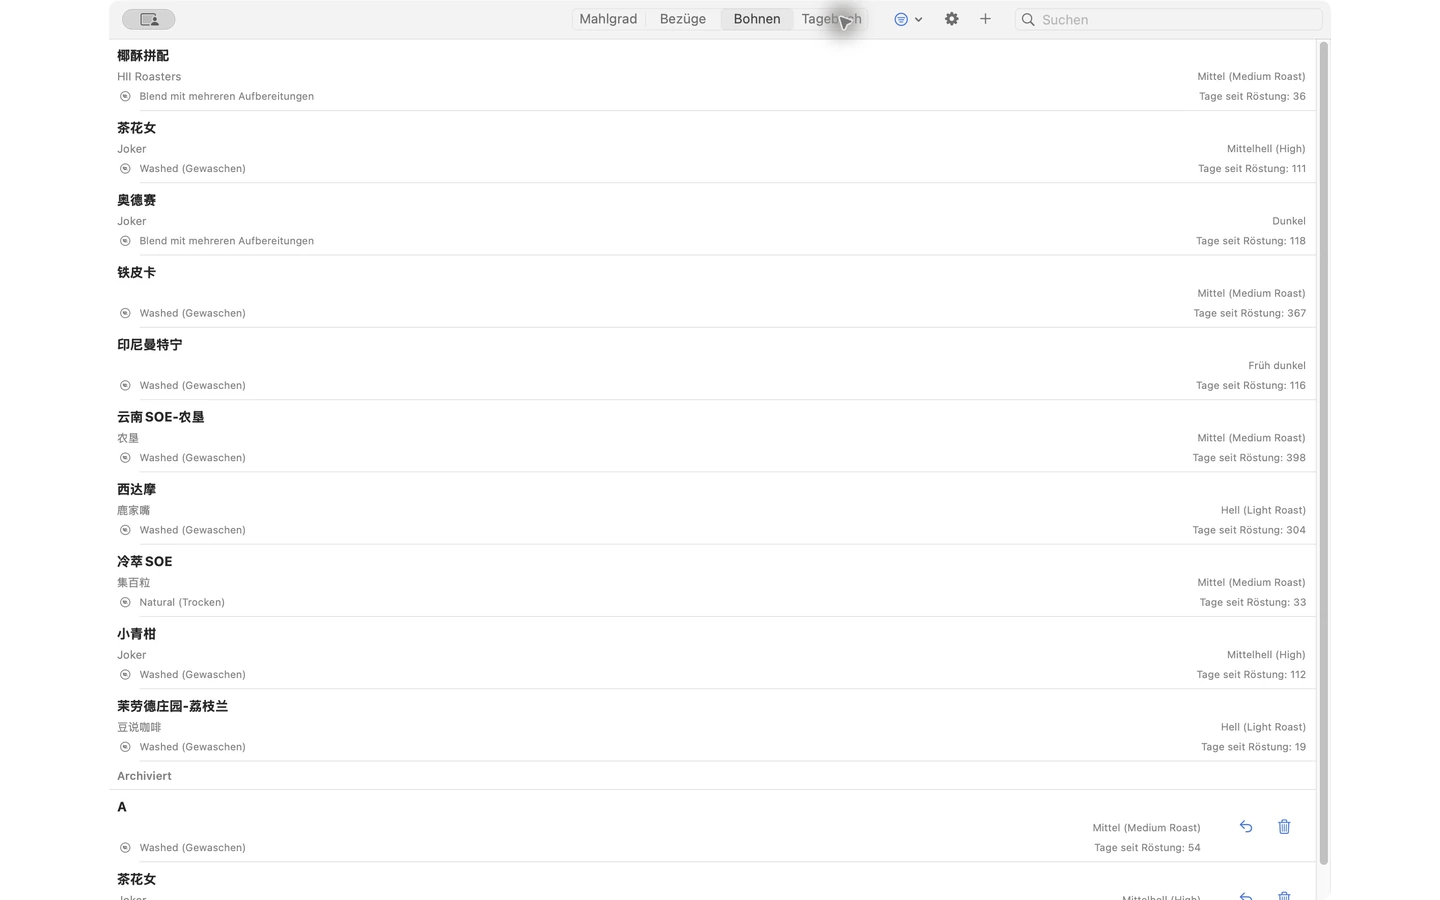Click the Früh dunkel roast label

click(x=1277, y=366)
